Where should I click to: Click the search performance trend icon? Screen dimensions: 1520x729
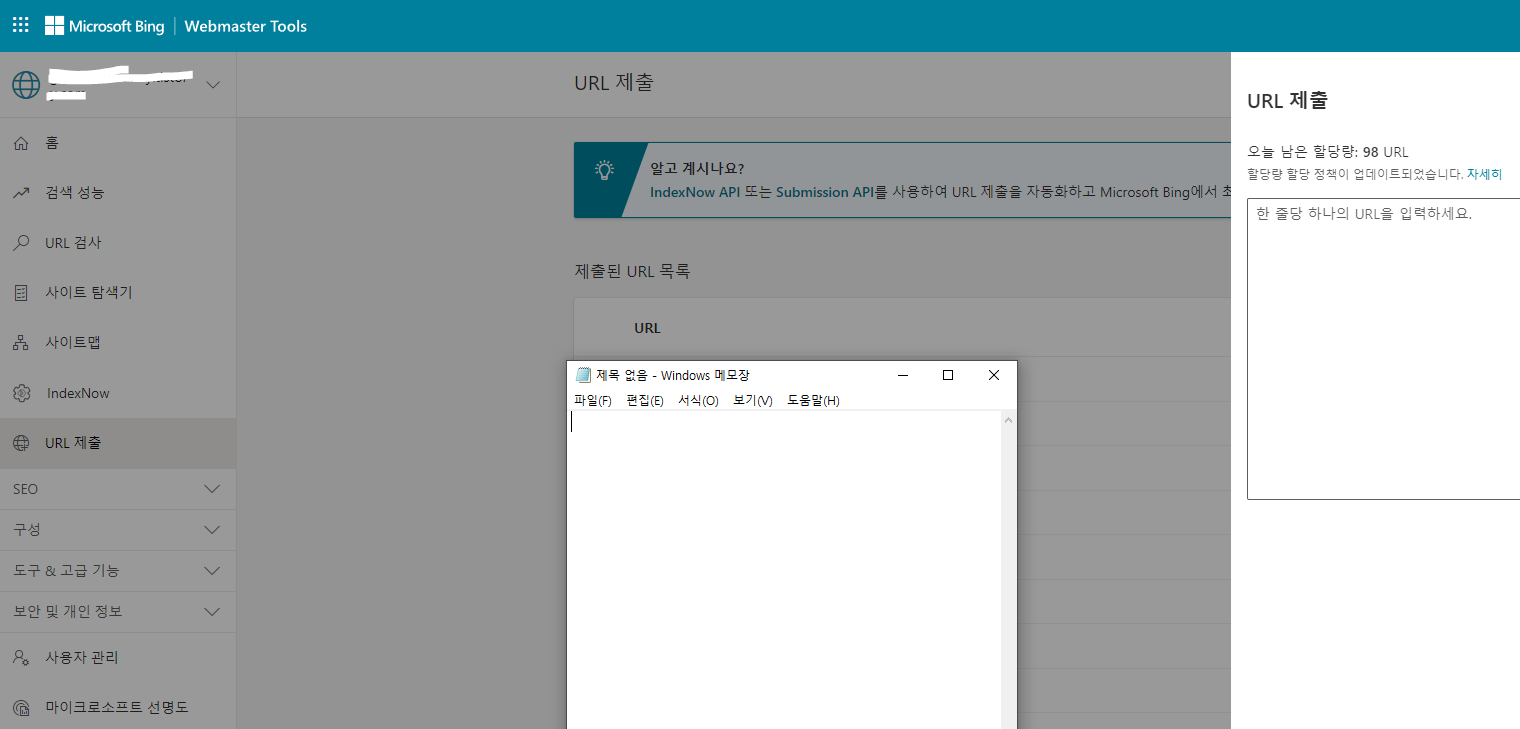(x=21, y=193)
